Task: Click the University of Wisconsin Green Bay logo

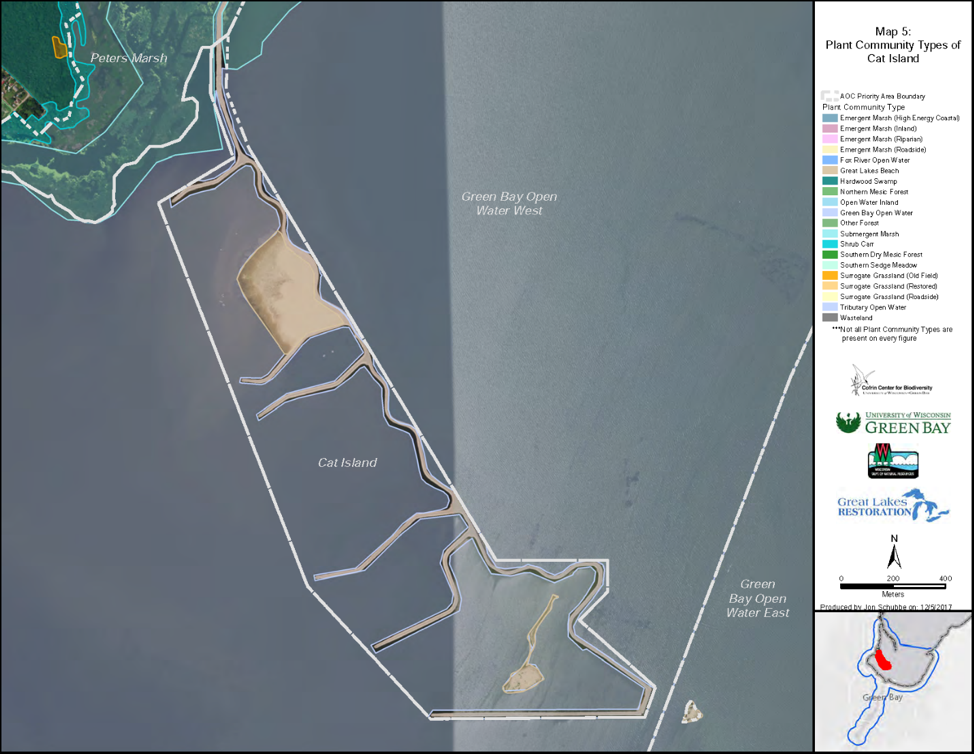Action: [x=893, y=422]
